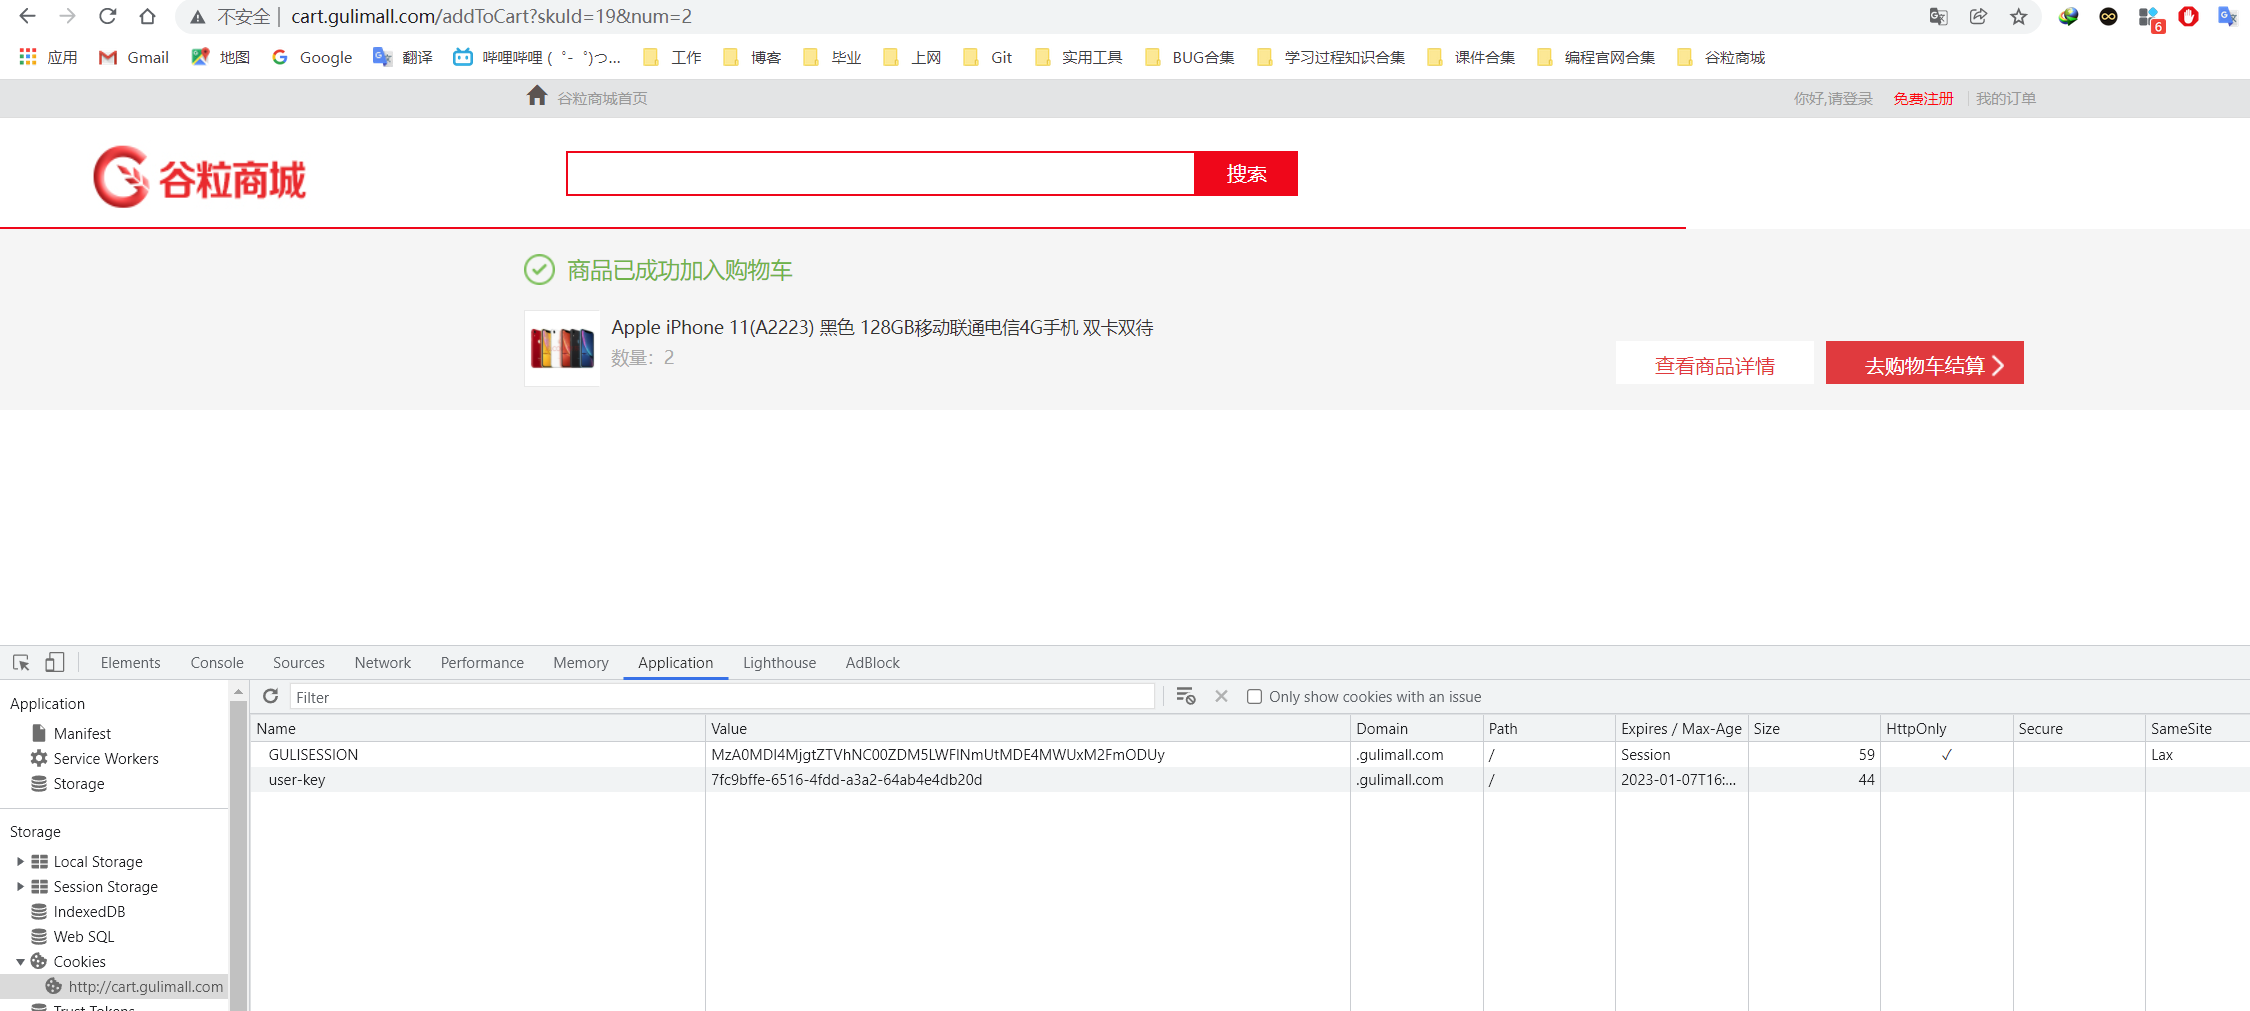
Task: Open the Google bookmark
Action: pyautogui.click(x=312, y=57)
